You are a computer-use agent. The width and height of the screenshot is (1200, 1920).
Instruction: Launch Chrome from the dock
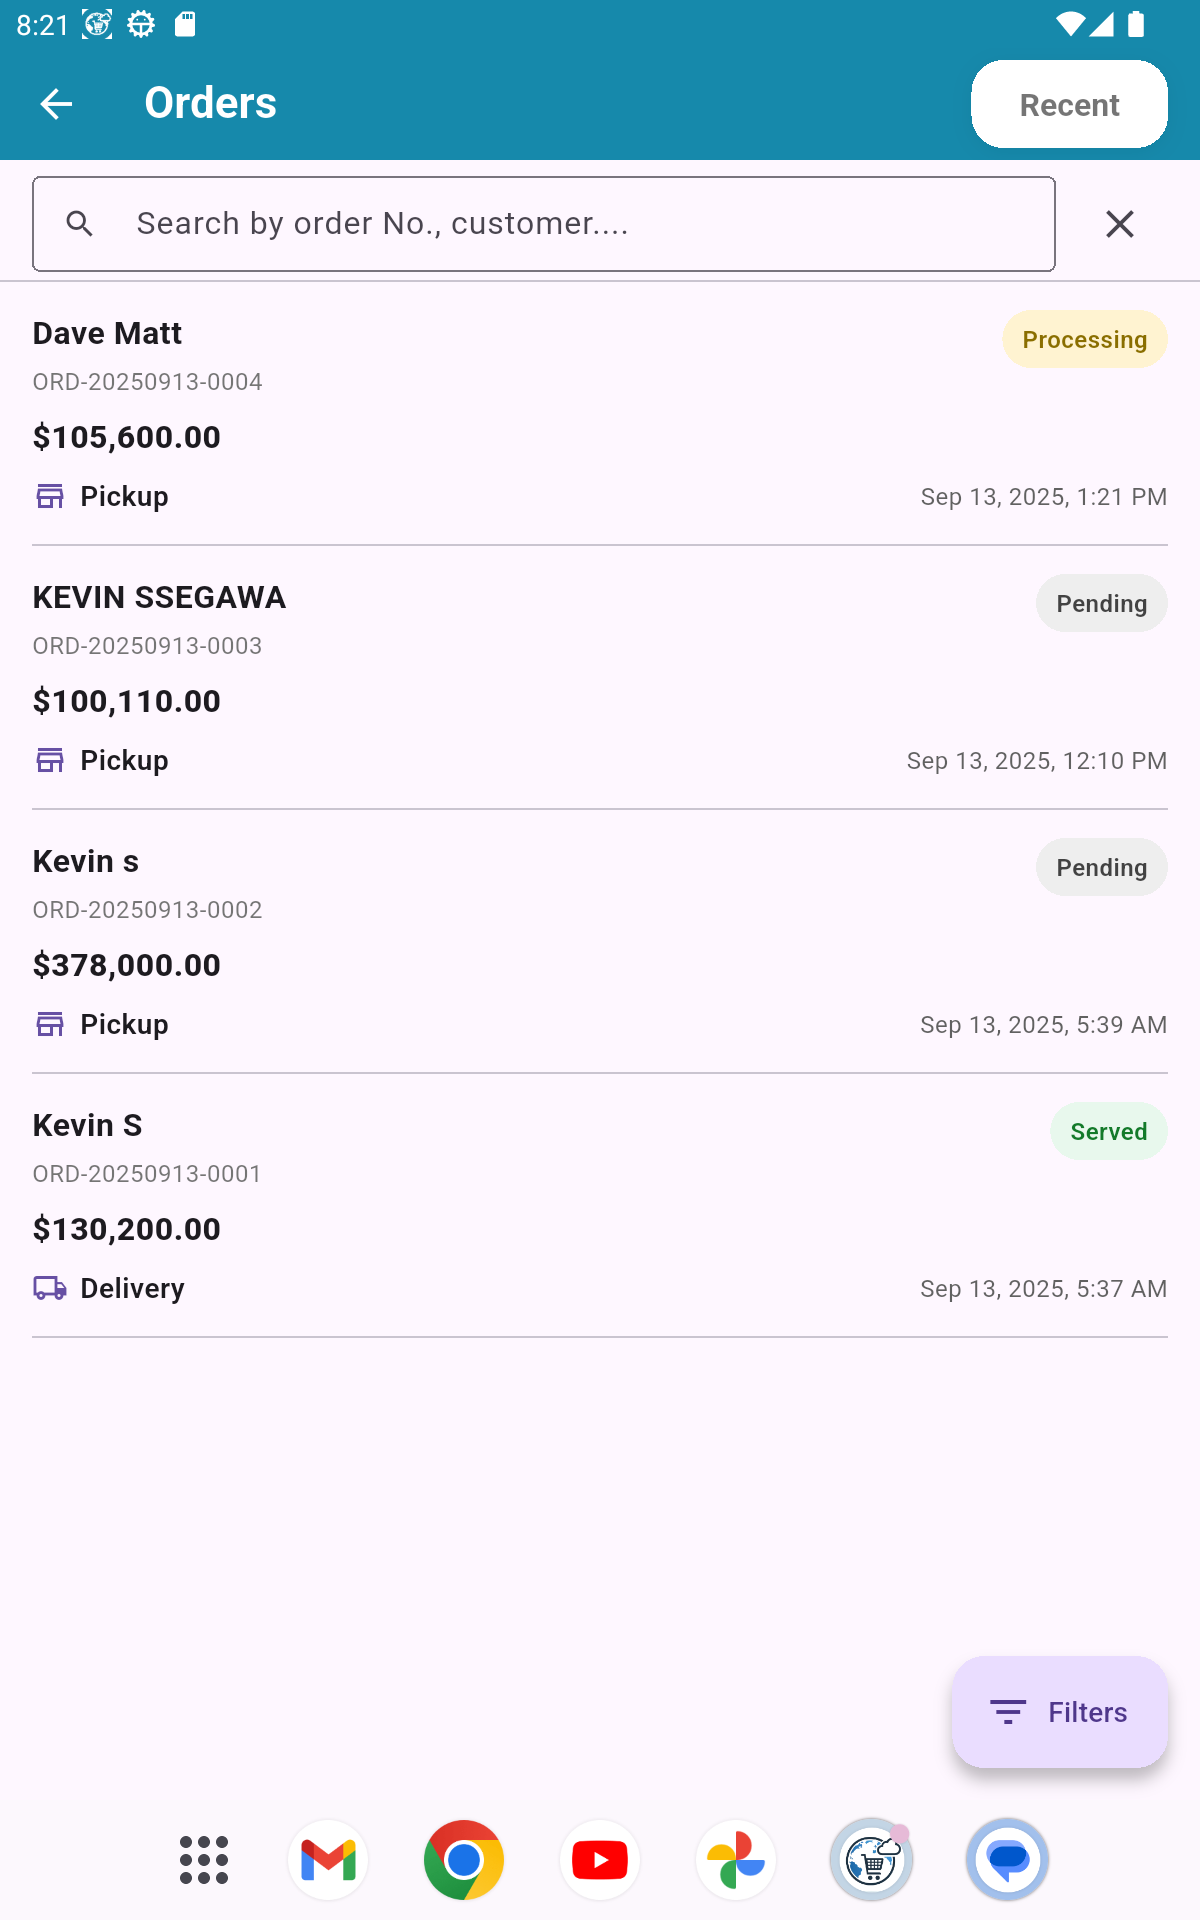464,1860
